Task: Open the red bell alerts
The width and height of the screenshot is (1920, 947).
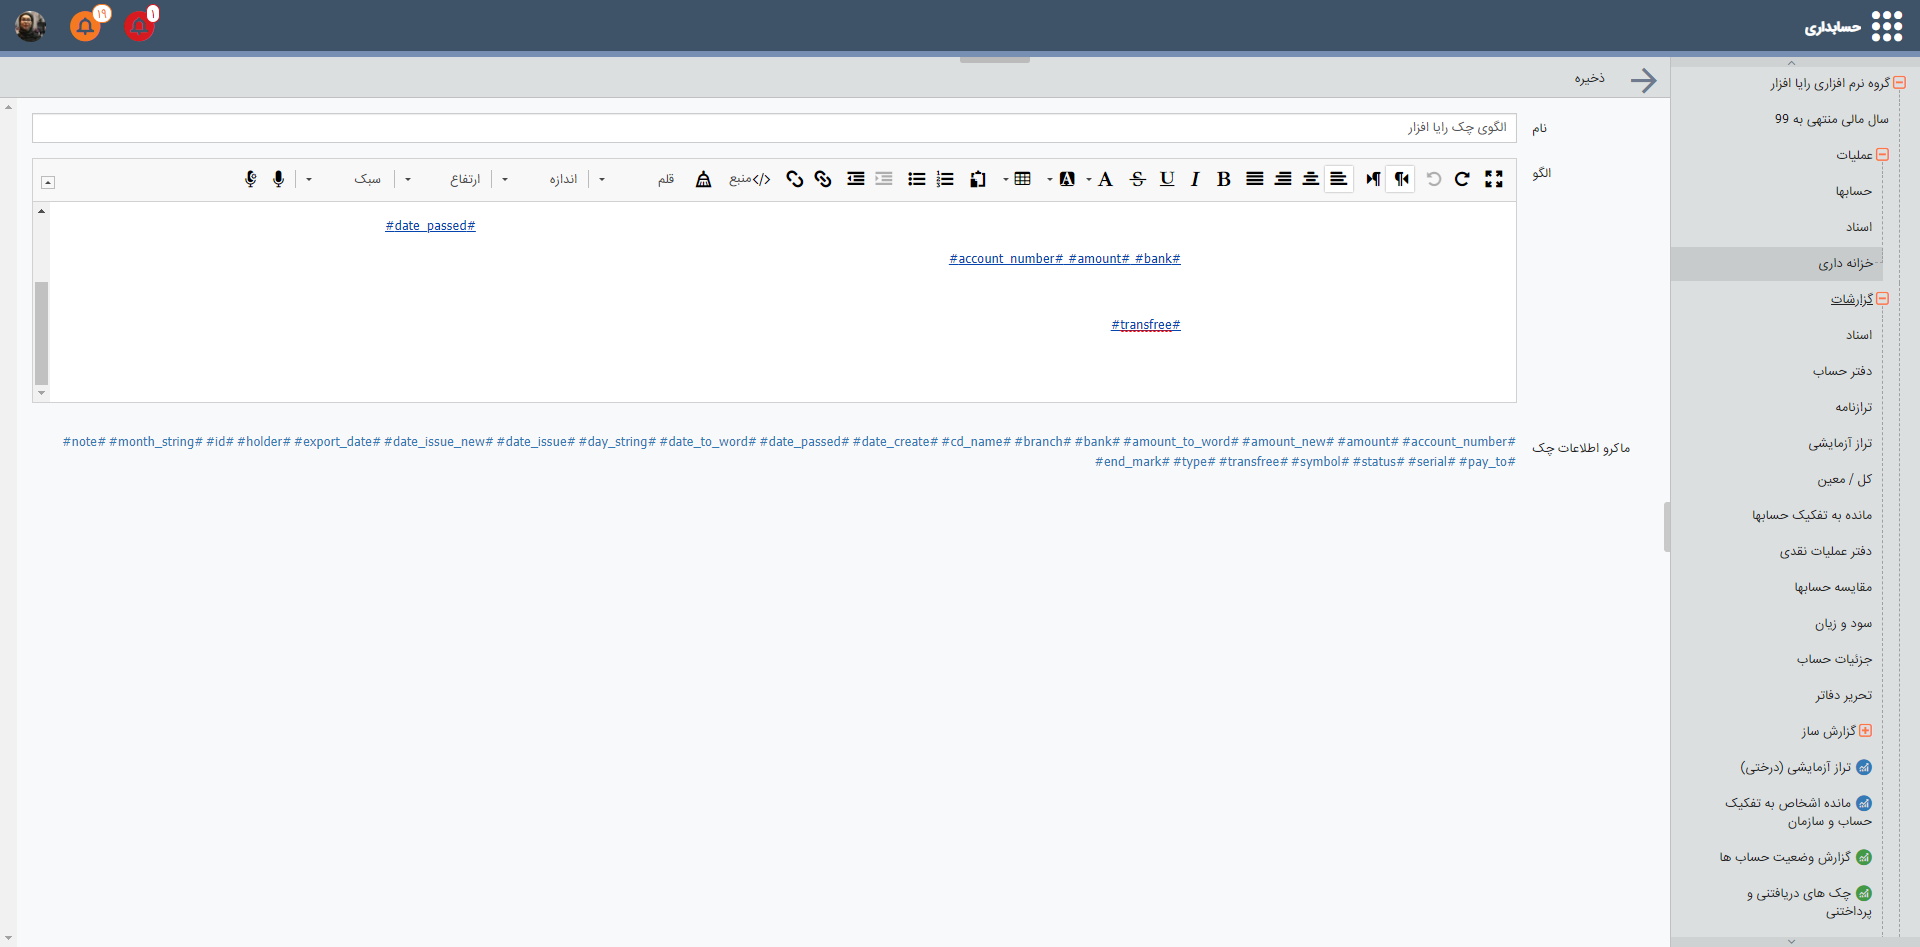Action: pyautogui.click(x=139, y=25)
